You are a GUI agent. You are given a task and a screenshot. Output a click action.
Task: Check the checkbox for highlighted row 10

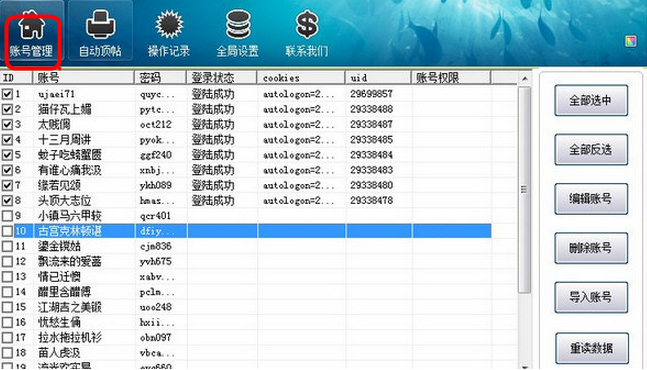(7, 231)
